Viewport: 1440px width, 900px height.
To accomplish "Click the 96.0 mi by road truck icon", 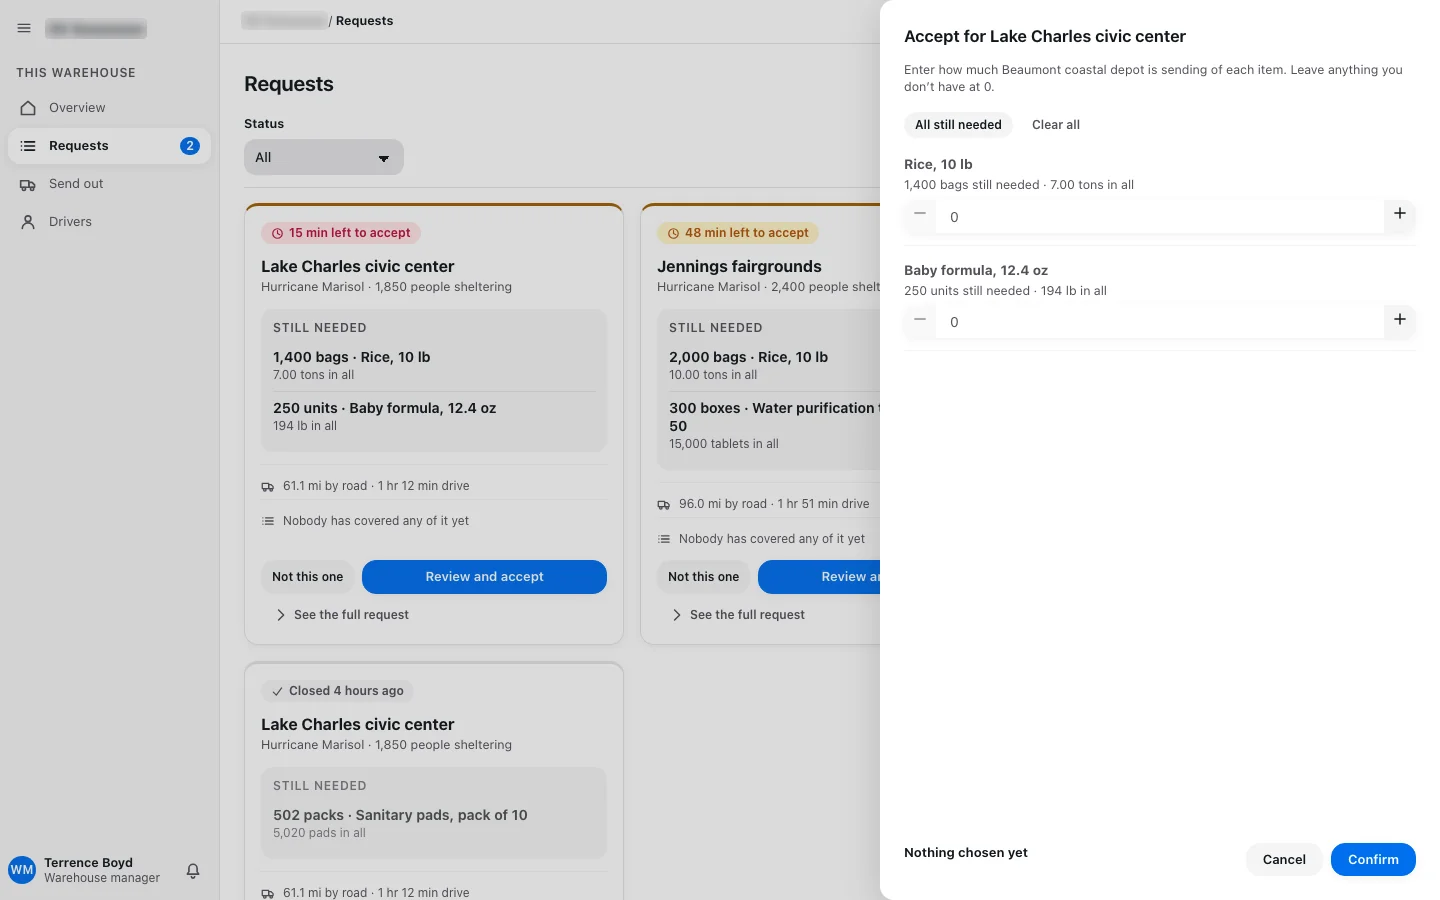I will pyautogui.click(x=664, y=505).
